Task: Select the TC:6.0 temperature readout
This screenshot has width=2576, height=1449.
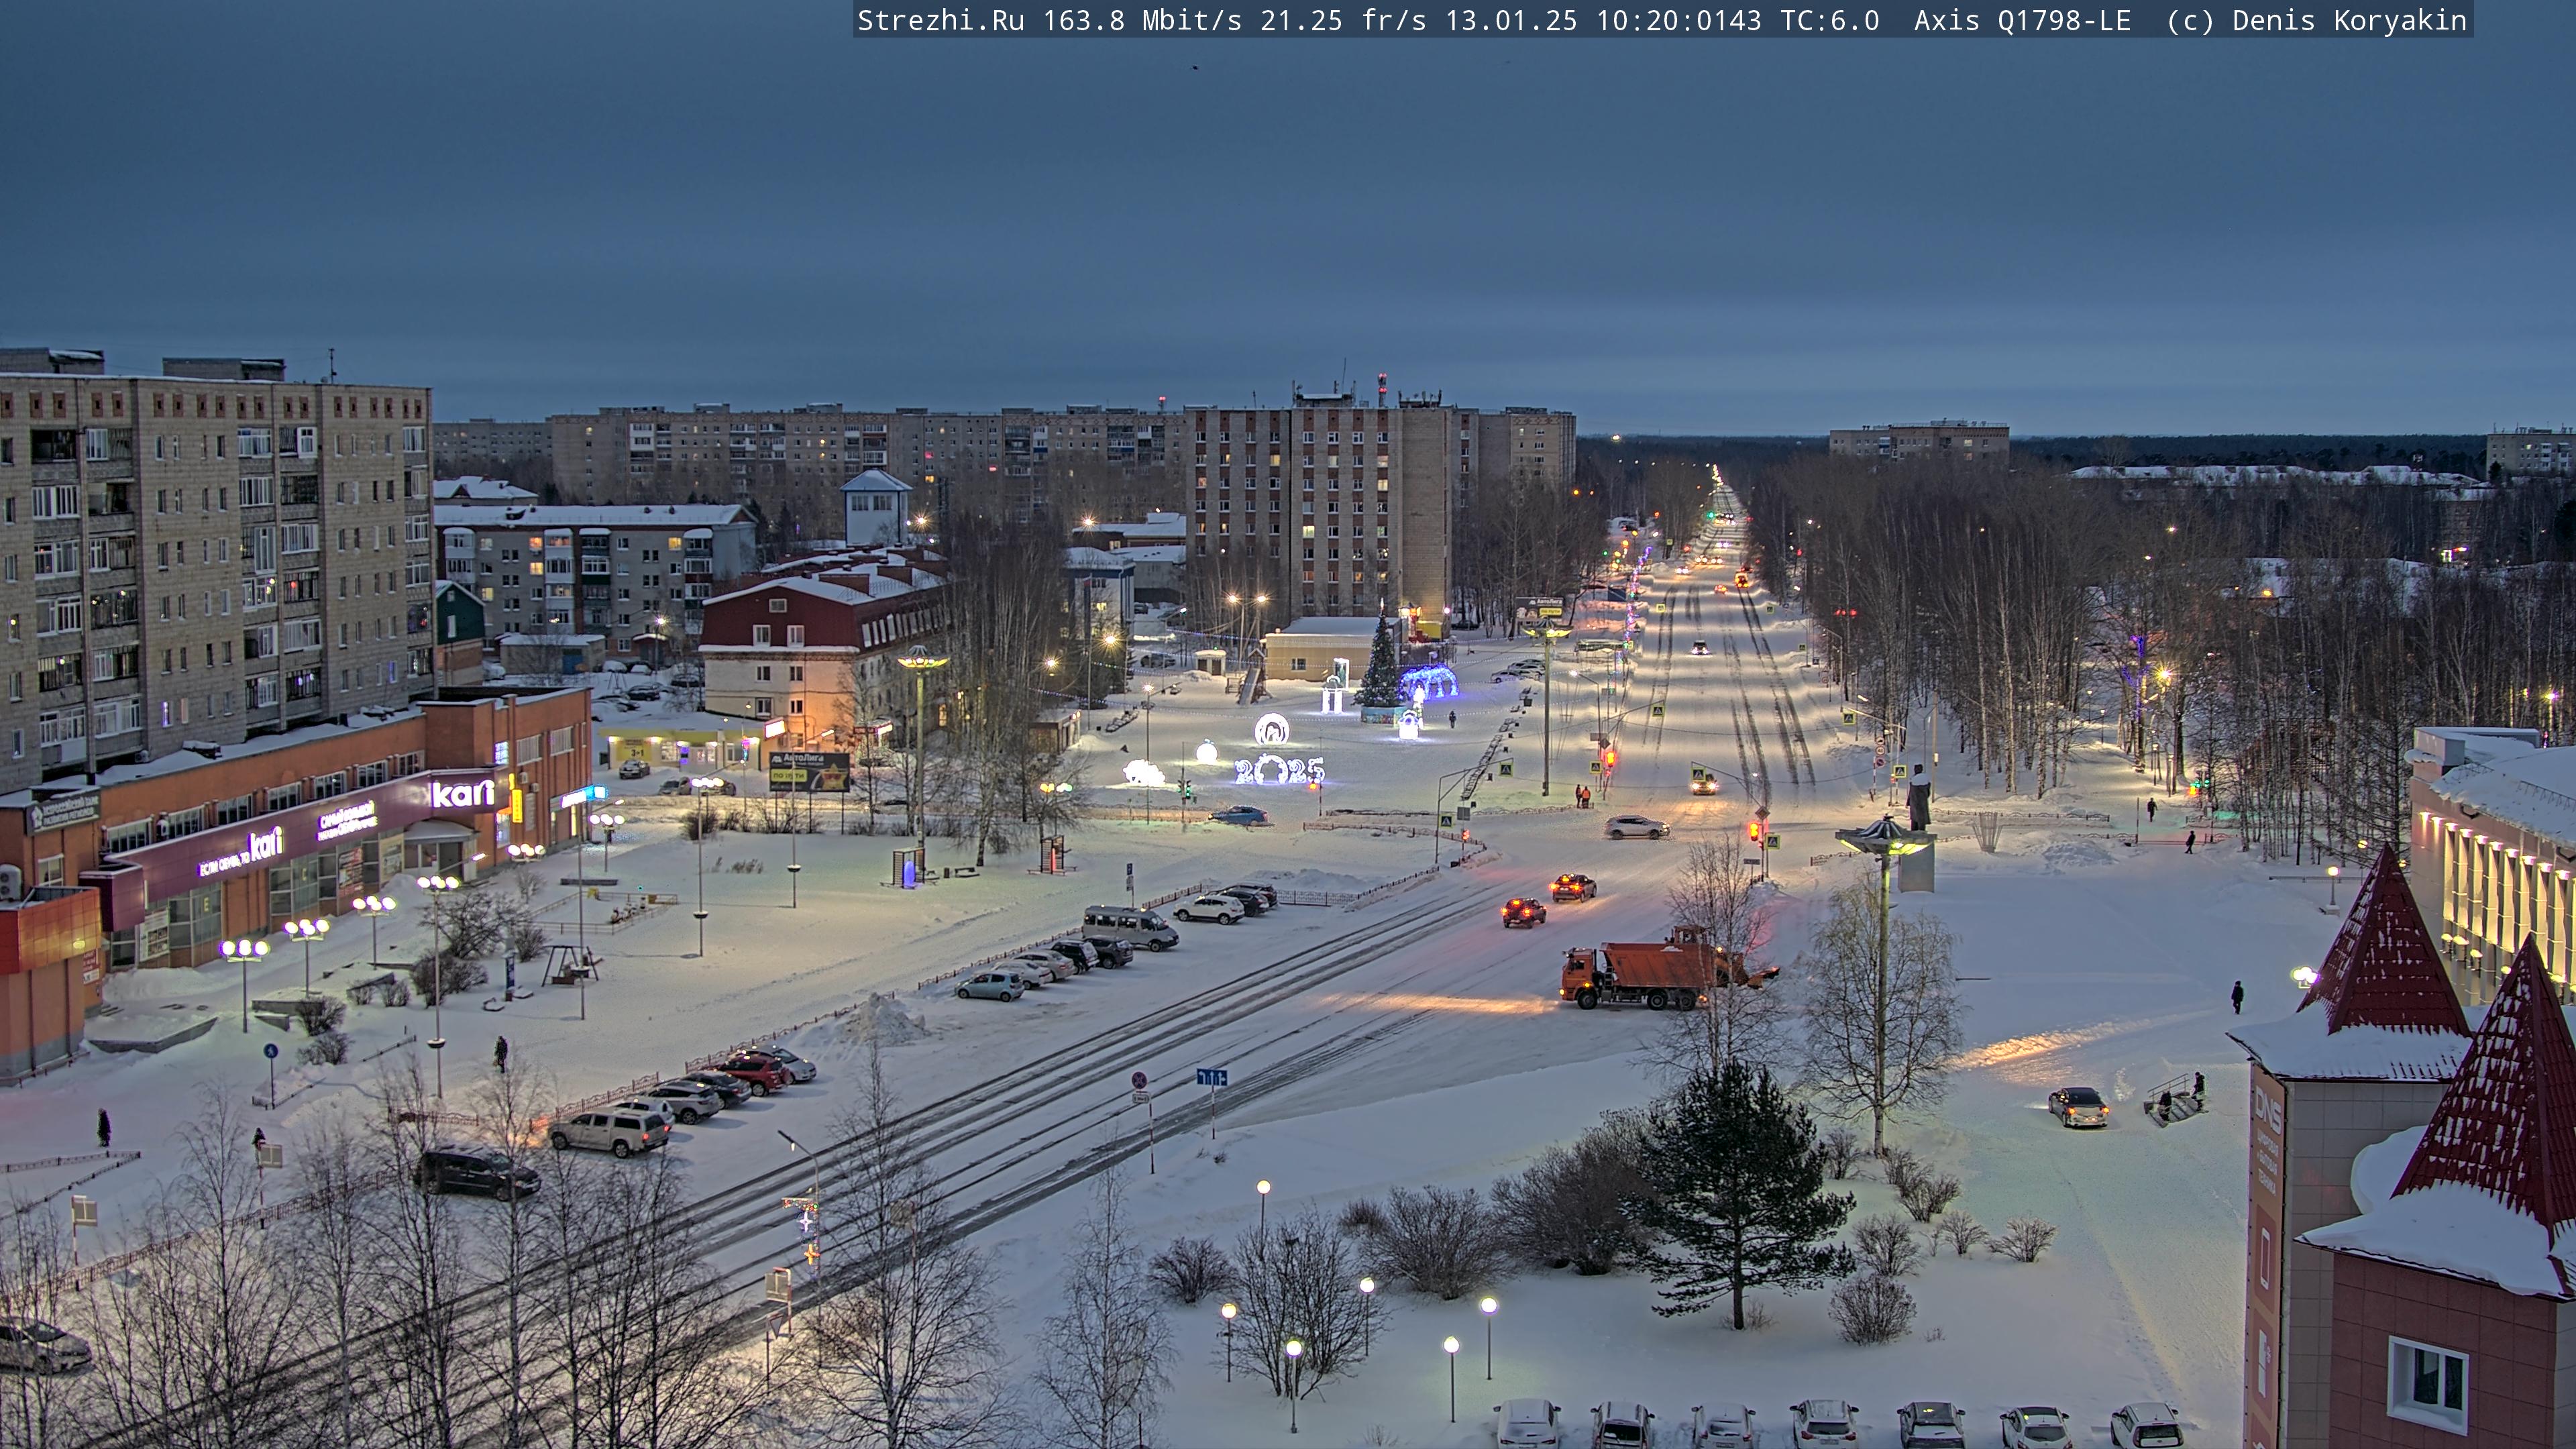Action: coord(1830,21)
